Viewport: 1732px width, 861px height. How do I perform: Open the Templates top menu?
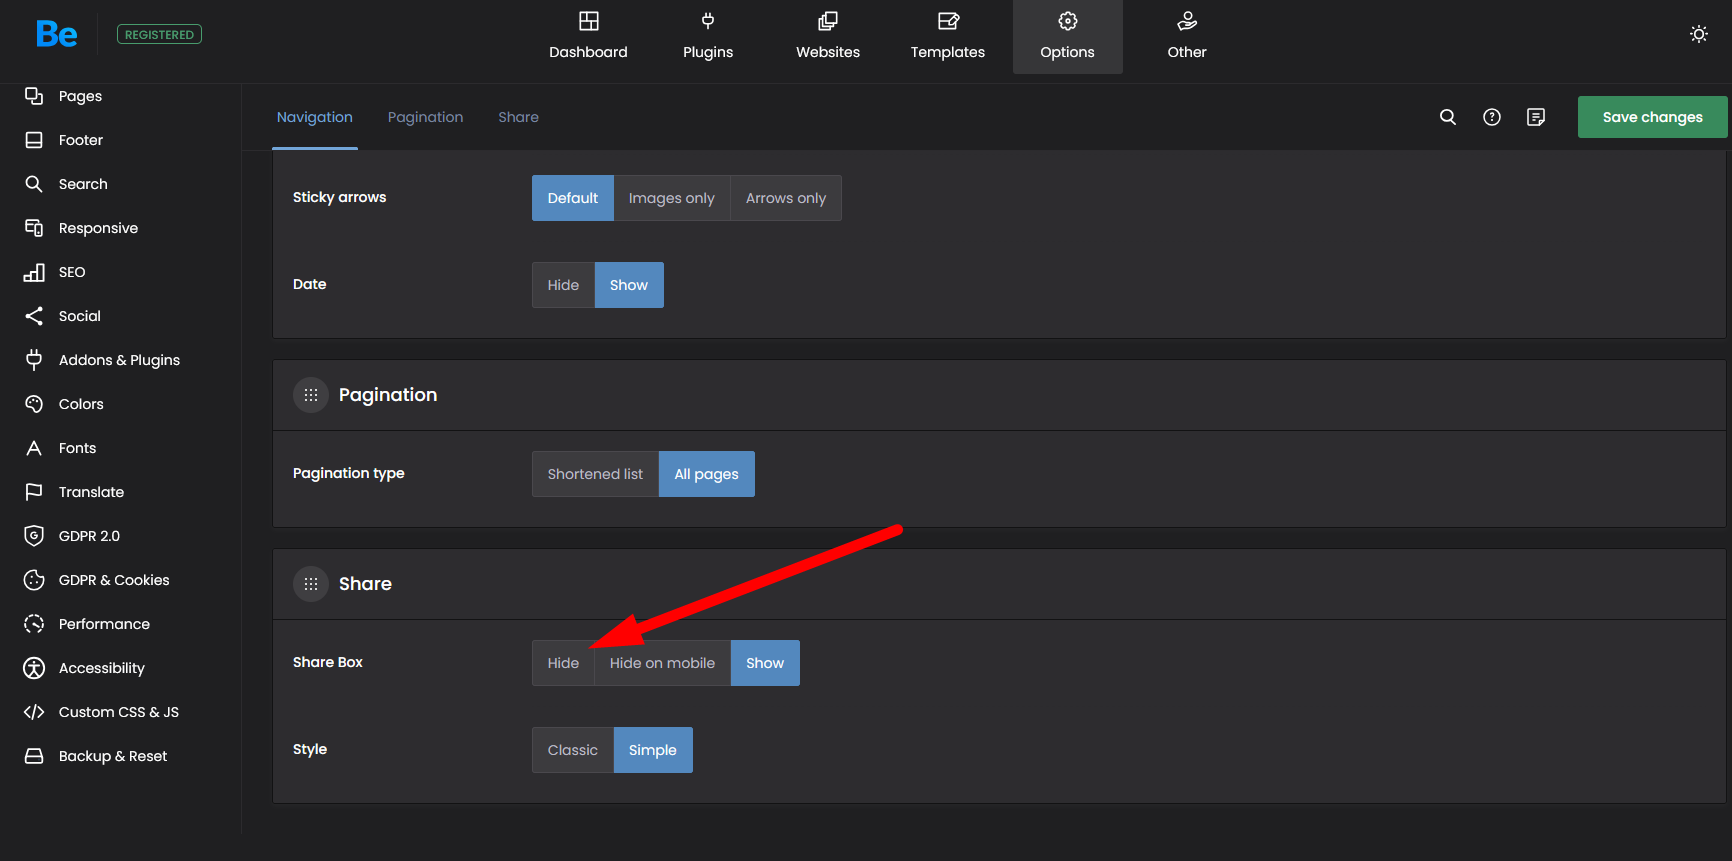pos(947,37)
